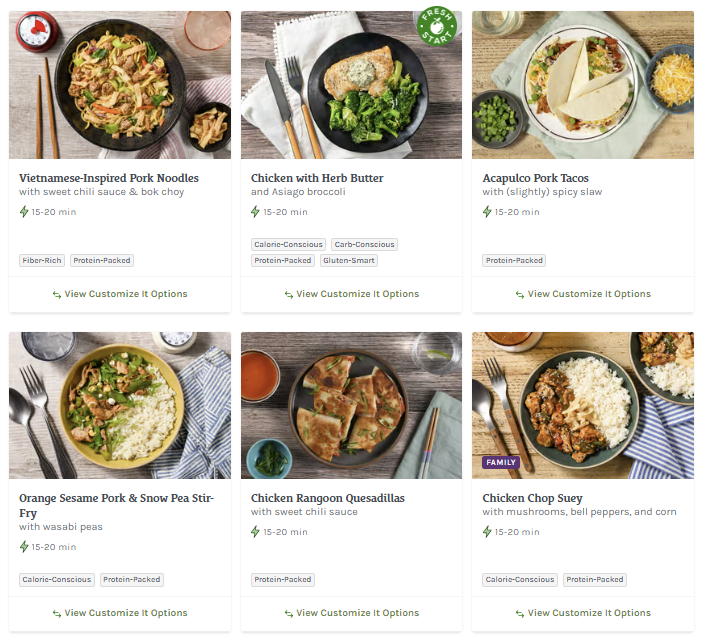Image resolution: width=701 pixels, height=639 pixels.
Task: Click swap arrows icon on Chicken Chop Suey card
Action: (x=520, y=614)
